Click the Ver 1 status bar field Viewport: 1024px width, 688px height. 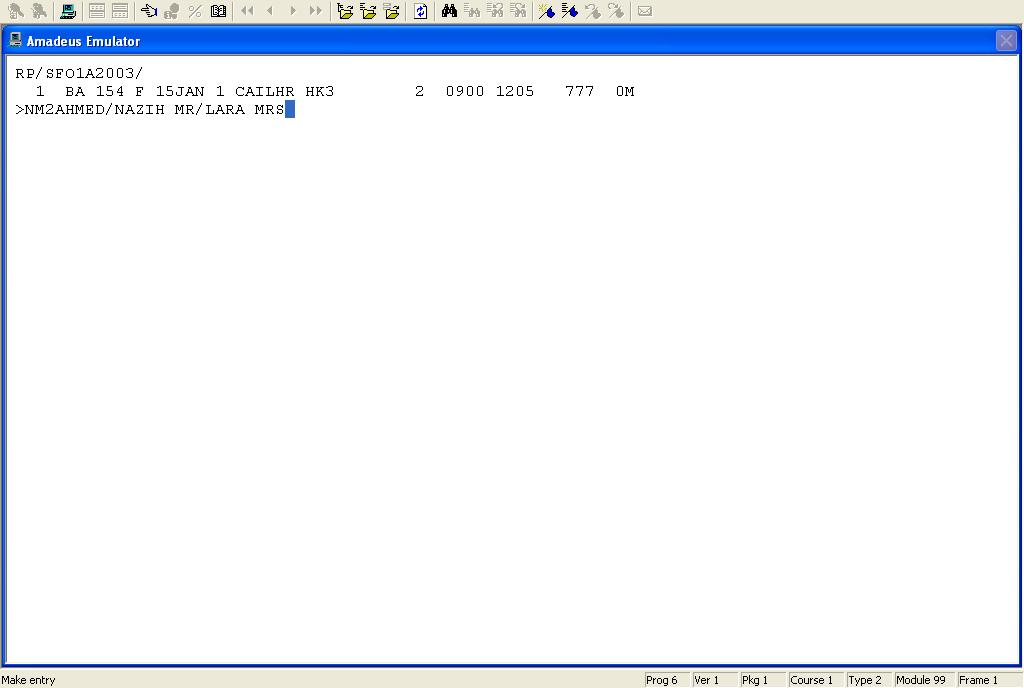(714, 680)
